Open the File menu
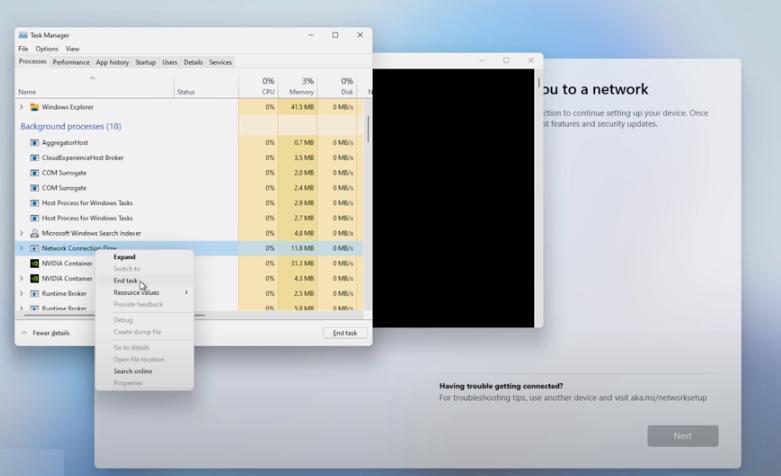Image resolution: width=781 pixels, height=476 pixels. tap(23, 49)
